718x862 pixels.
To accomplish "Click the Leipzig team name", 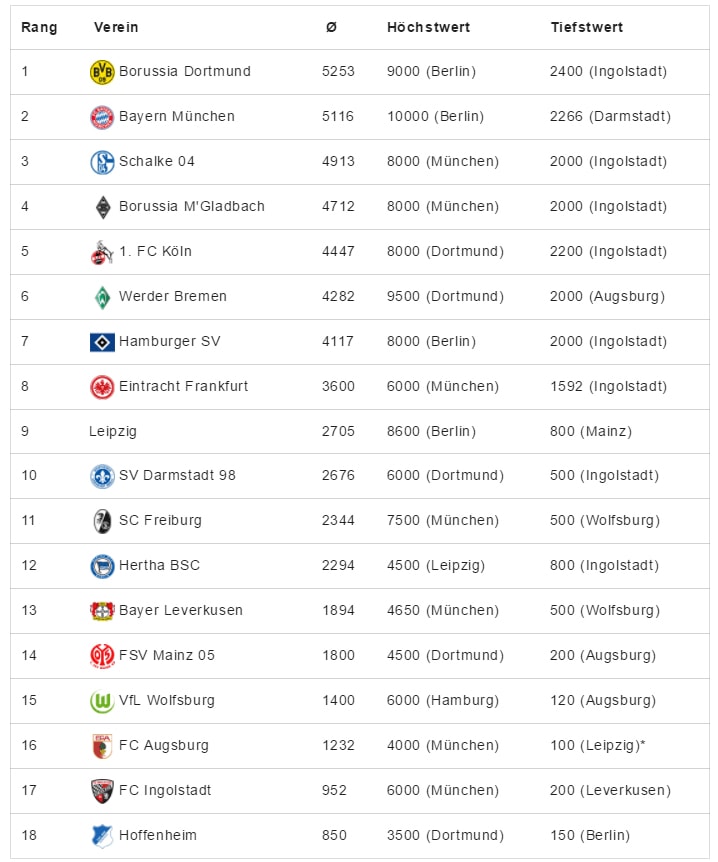I will [113, 432].
